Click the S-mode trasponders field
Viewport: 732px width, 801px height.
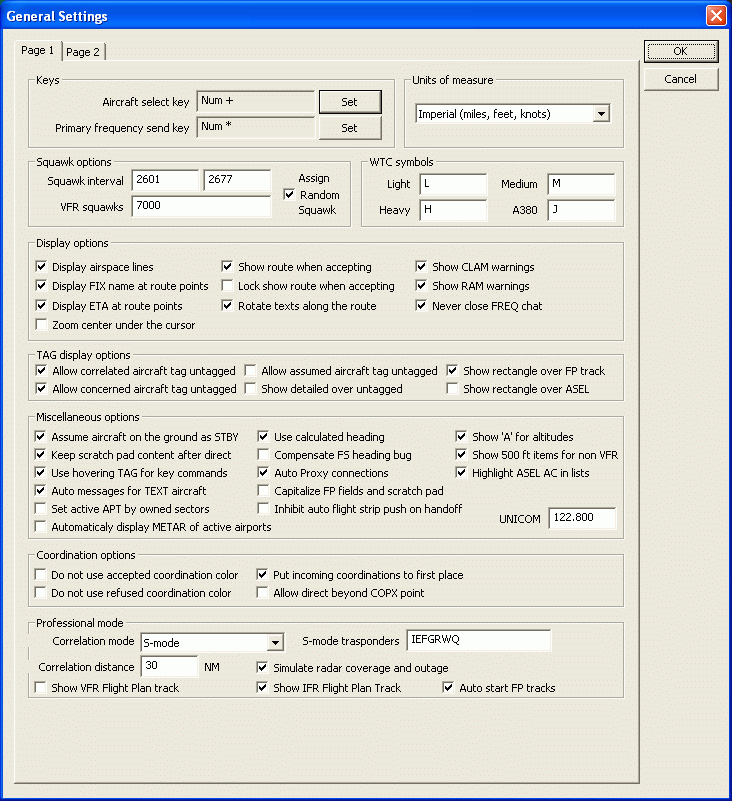pyautogui.click(x=479, y=640)
